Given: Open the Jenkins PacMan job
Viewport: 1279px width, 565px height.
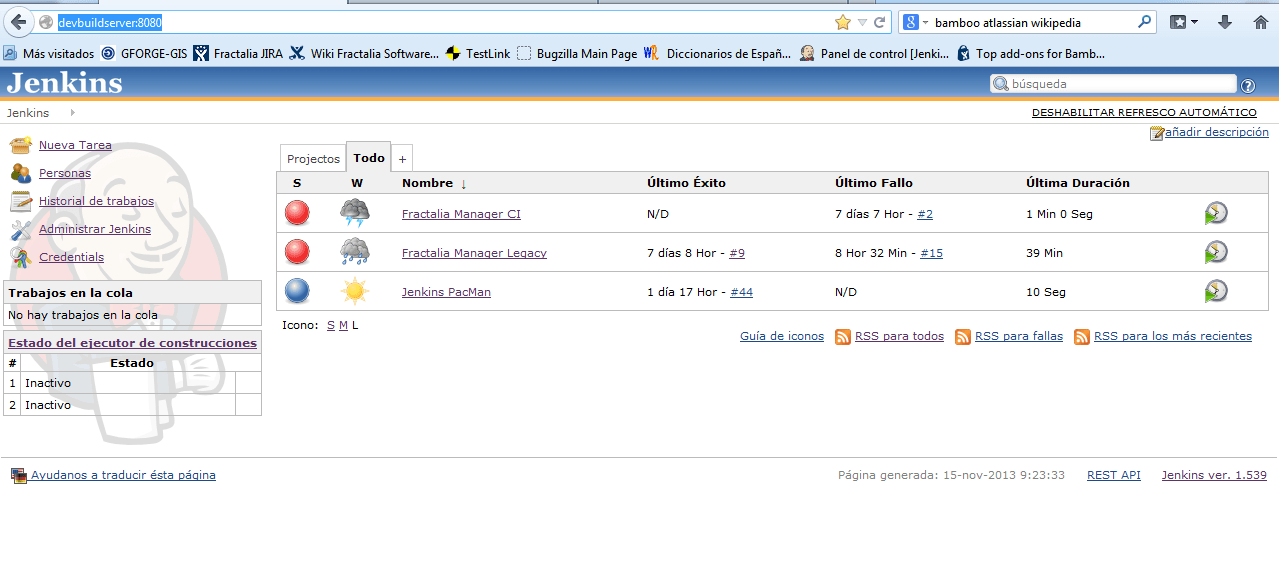Looking at the screenshot, I should (446, 292).
